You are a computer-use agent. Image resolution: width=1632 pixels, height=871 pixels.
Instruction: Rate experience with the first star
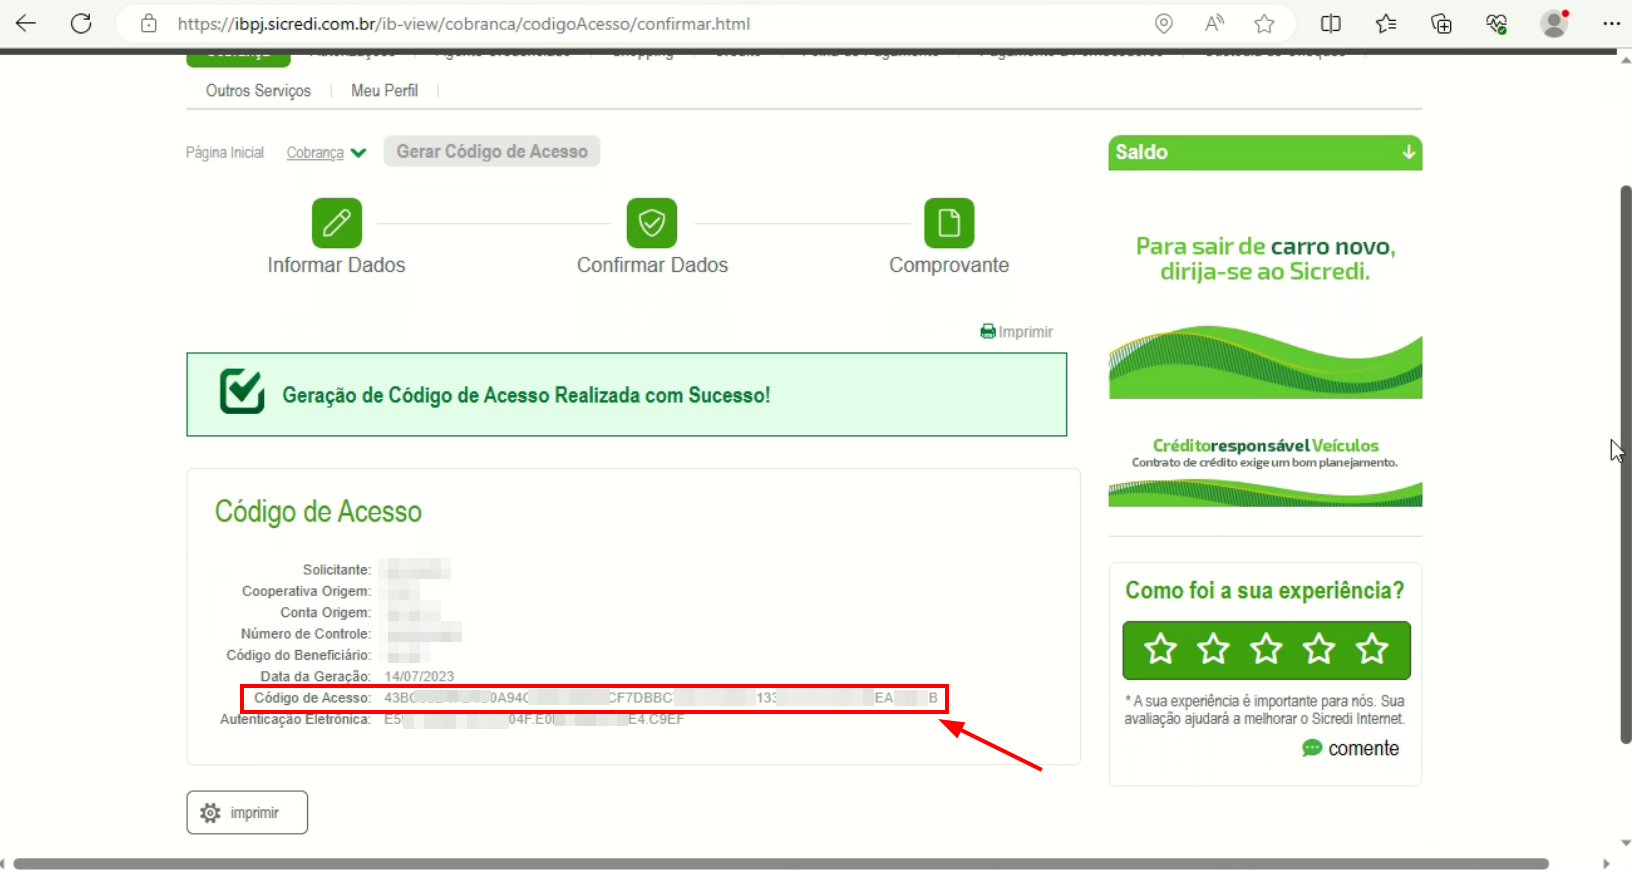[1160, 649]
